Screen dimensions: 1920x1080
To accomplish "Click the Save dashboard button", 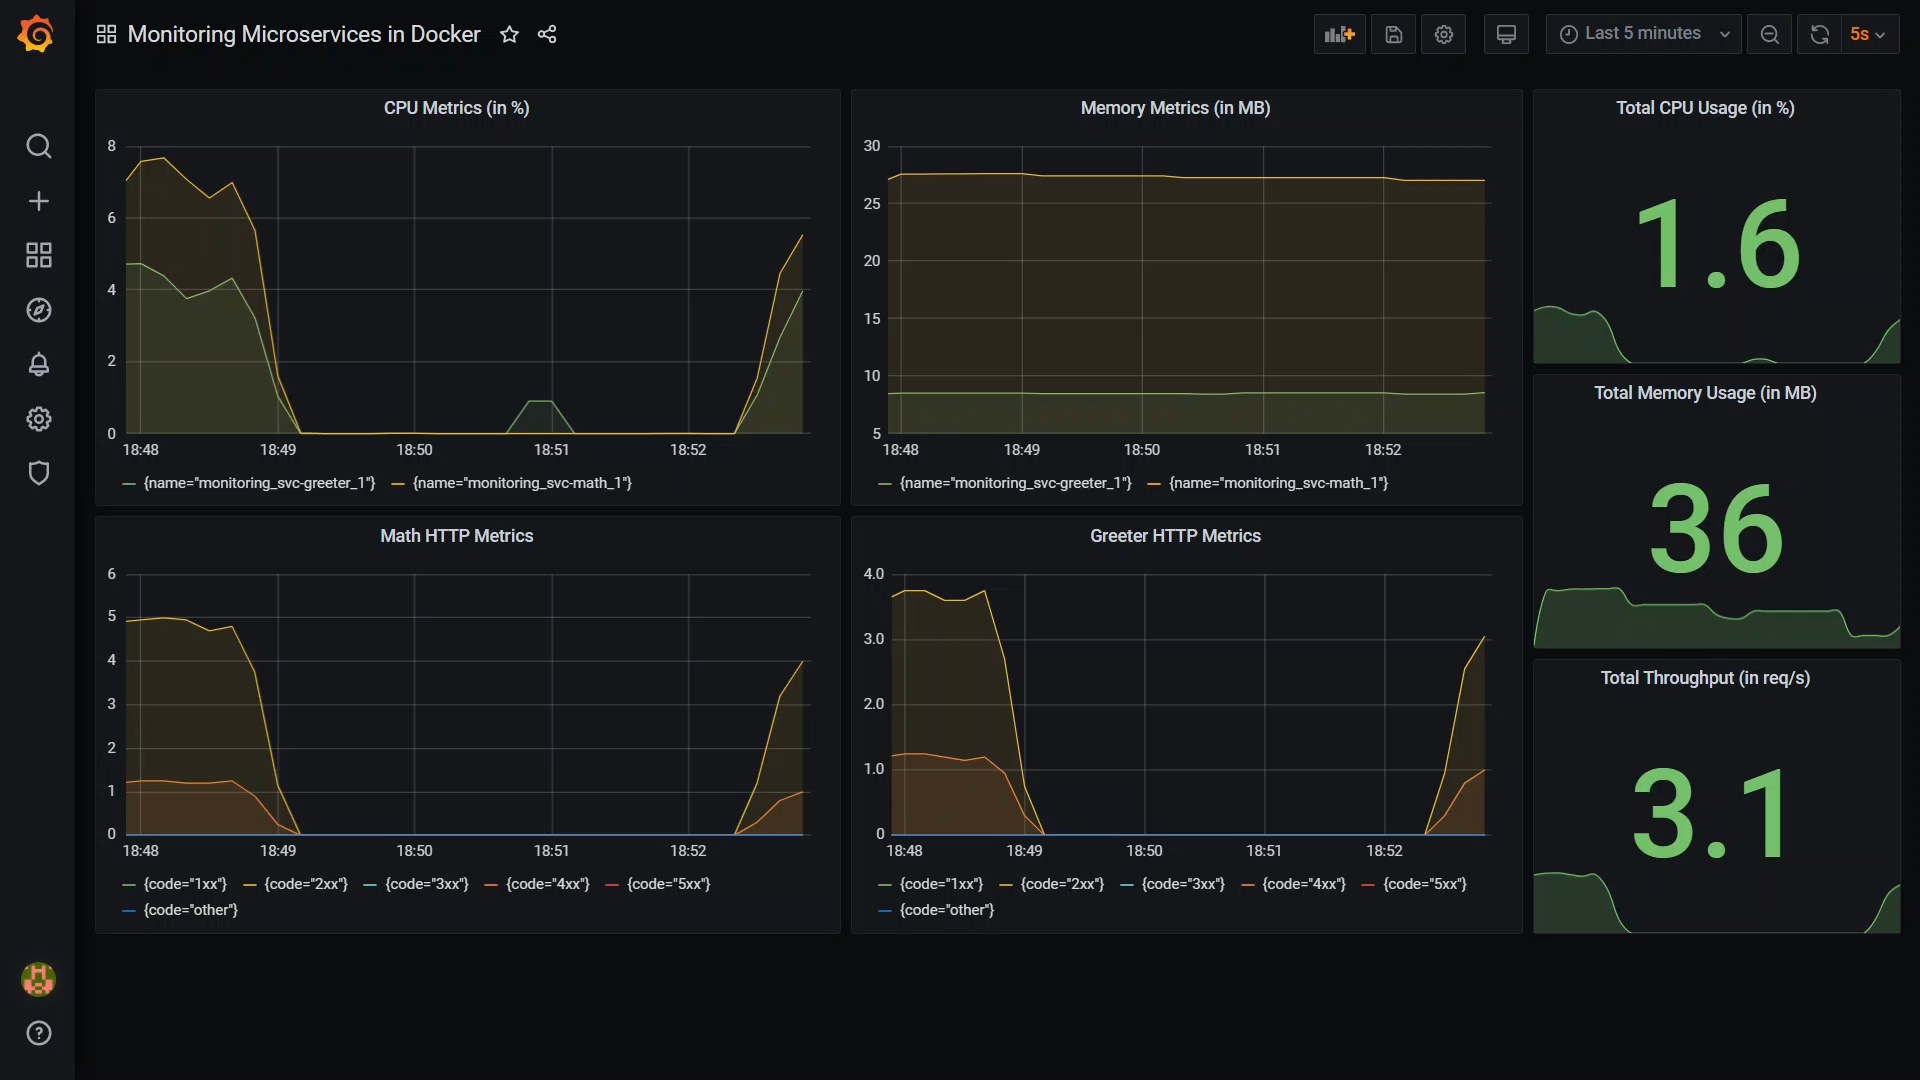I will (1393, 34).
